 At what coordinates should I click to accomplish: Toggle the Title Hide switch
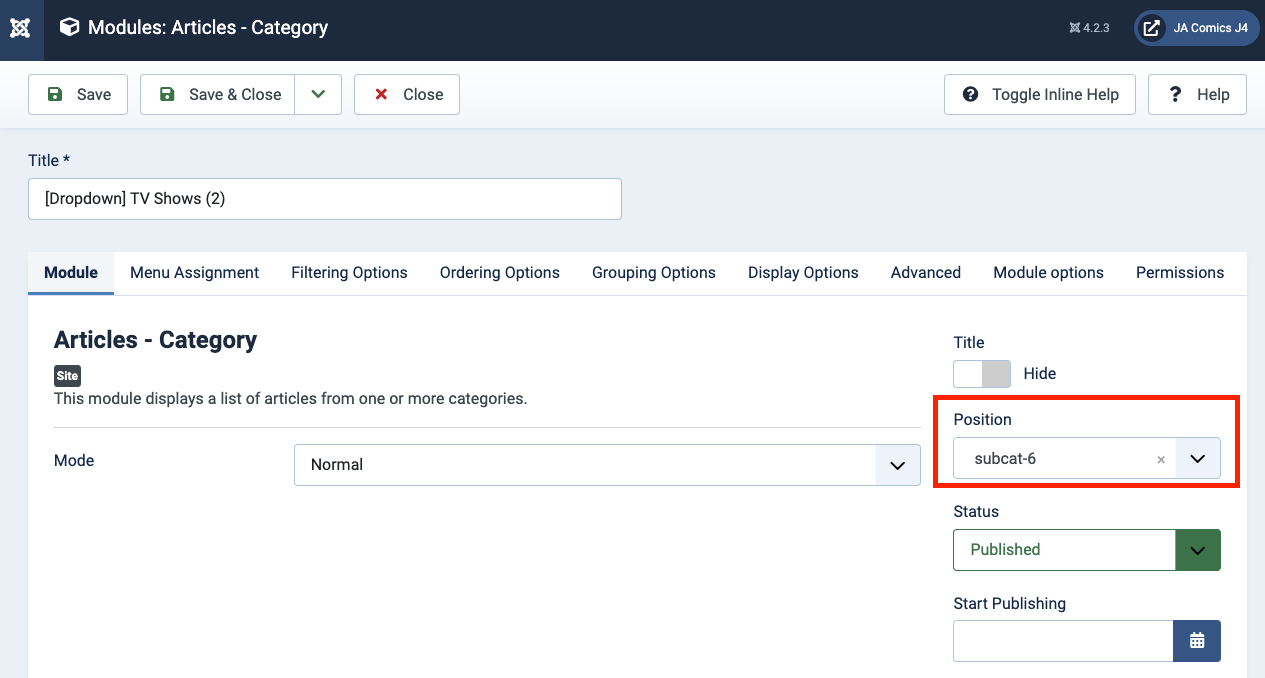pyautogui.click(x=981, y=373)
